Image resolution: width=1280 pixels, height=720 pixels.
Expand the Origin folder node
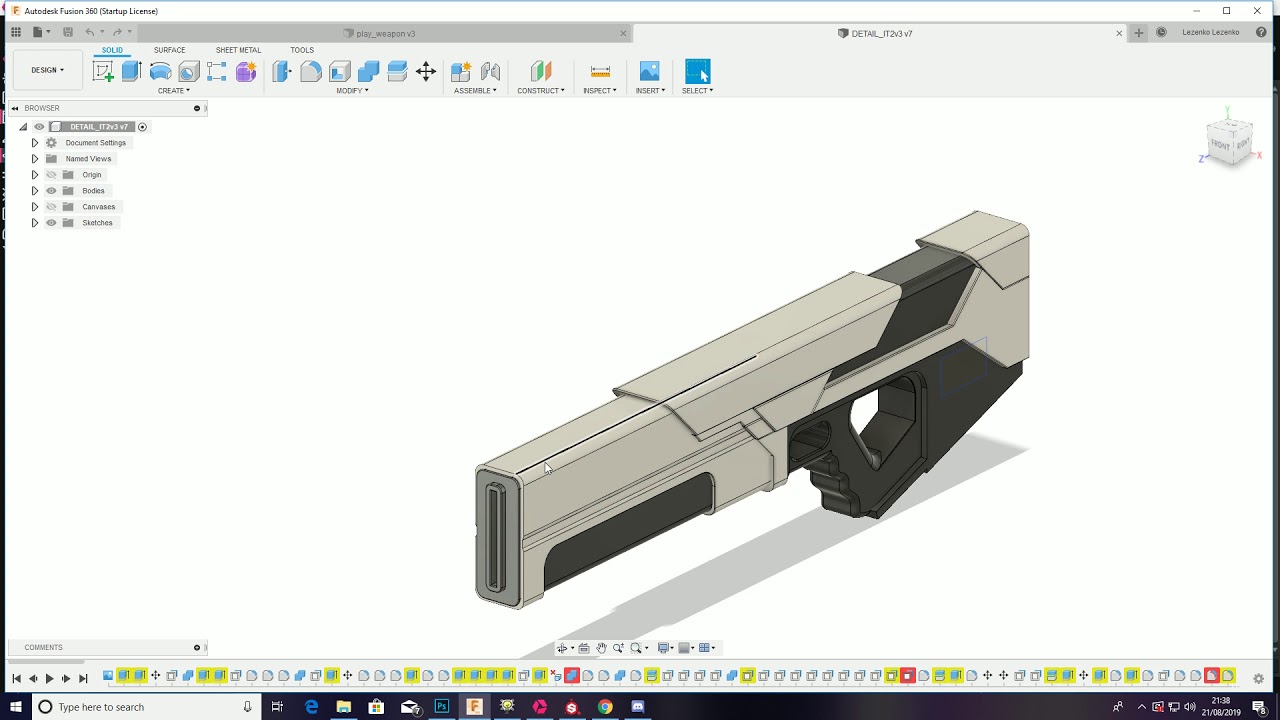[35, 175]
